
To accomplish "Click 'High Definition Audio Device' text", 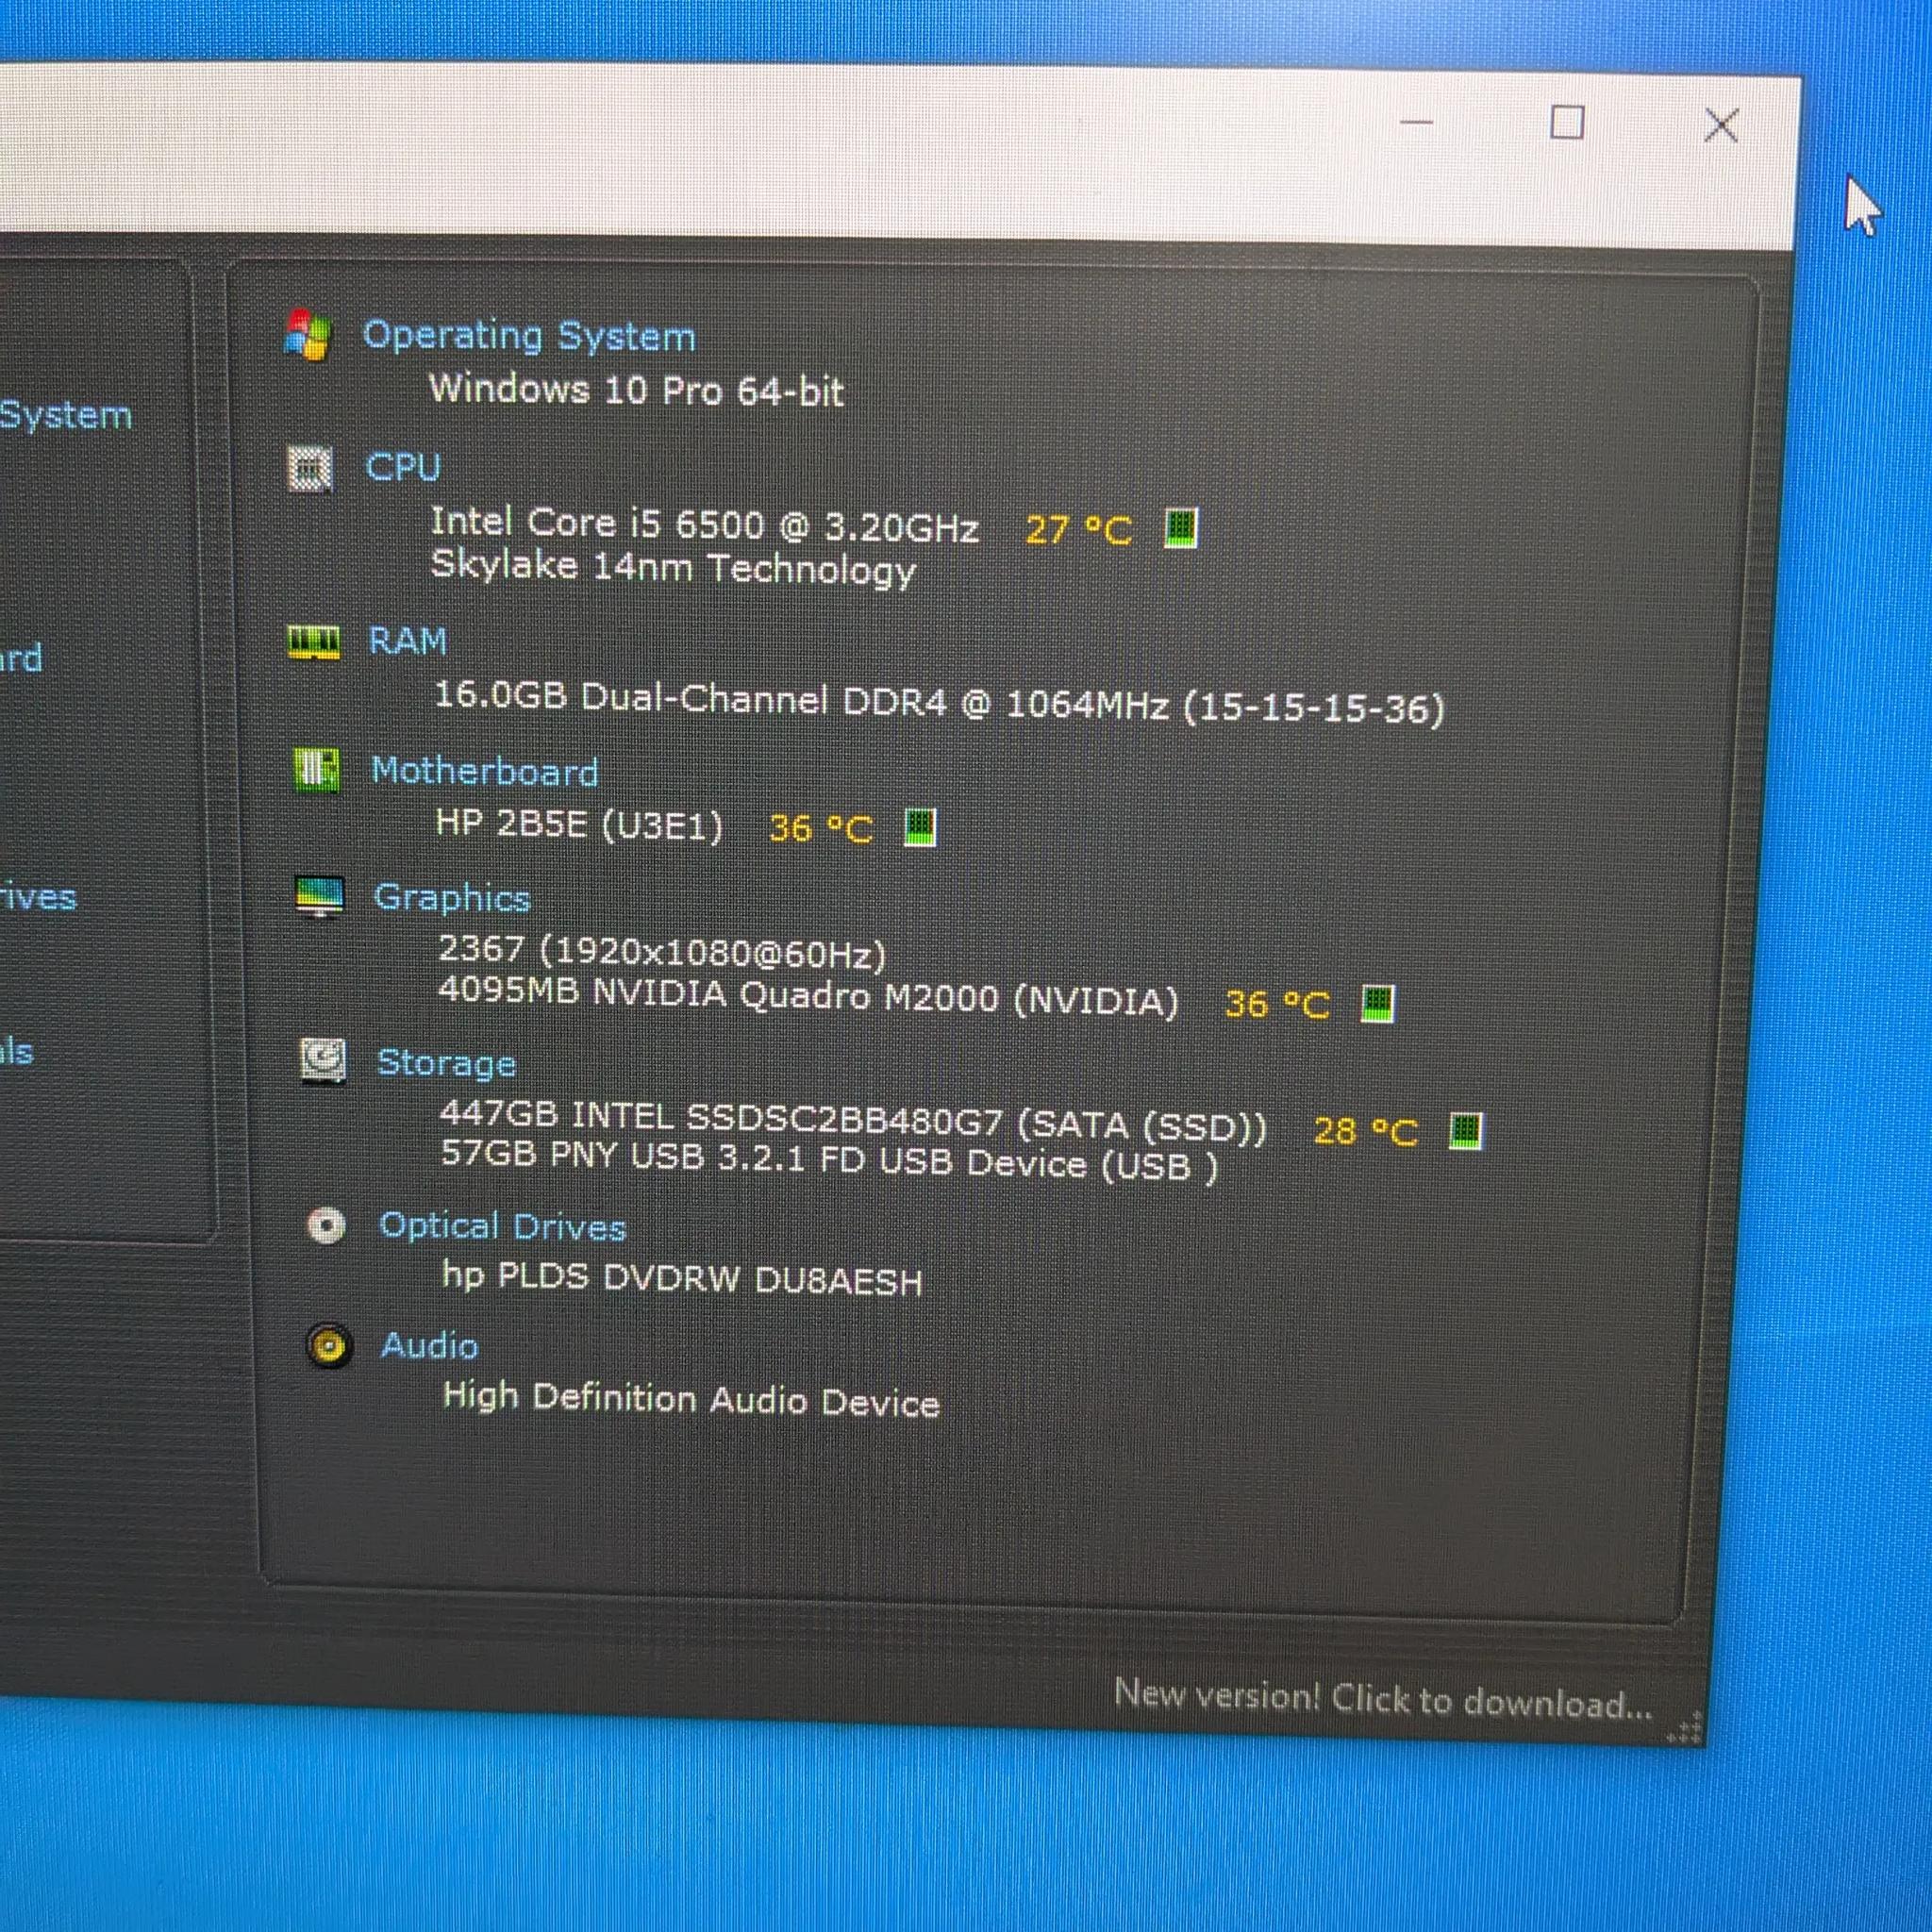I will click(x=691, y=1398).
